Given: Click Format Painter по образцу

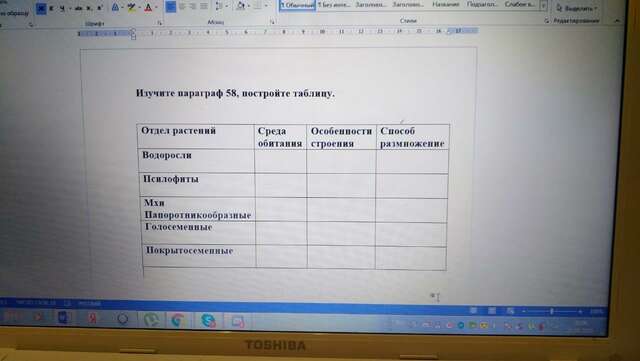Looking at the screenshot, I should 15,13.
